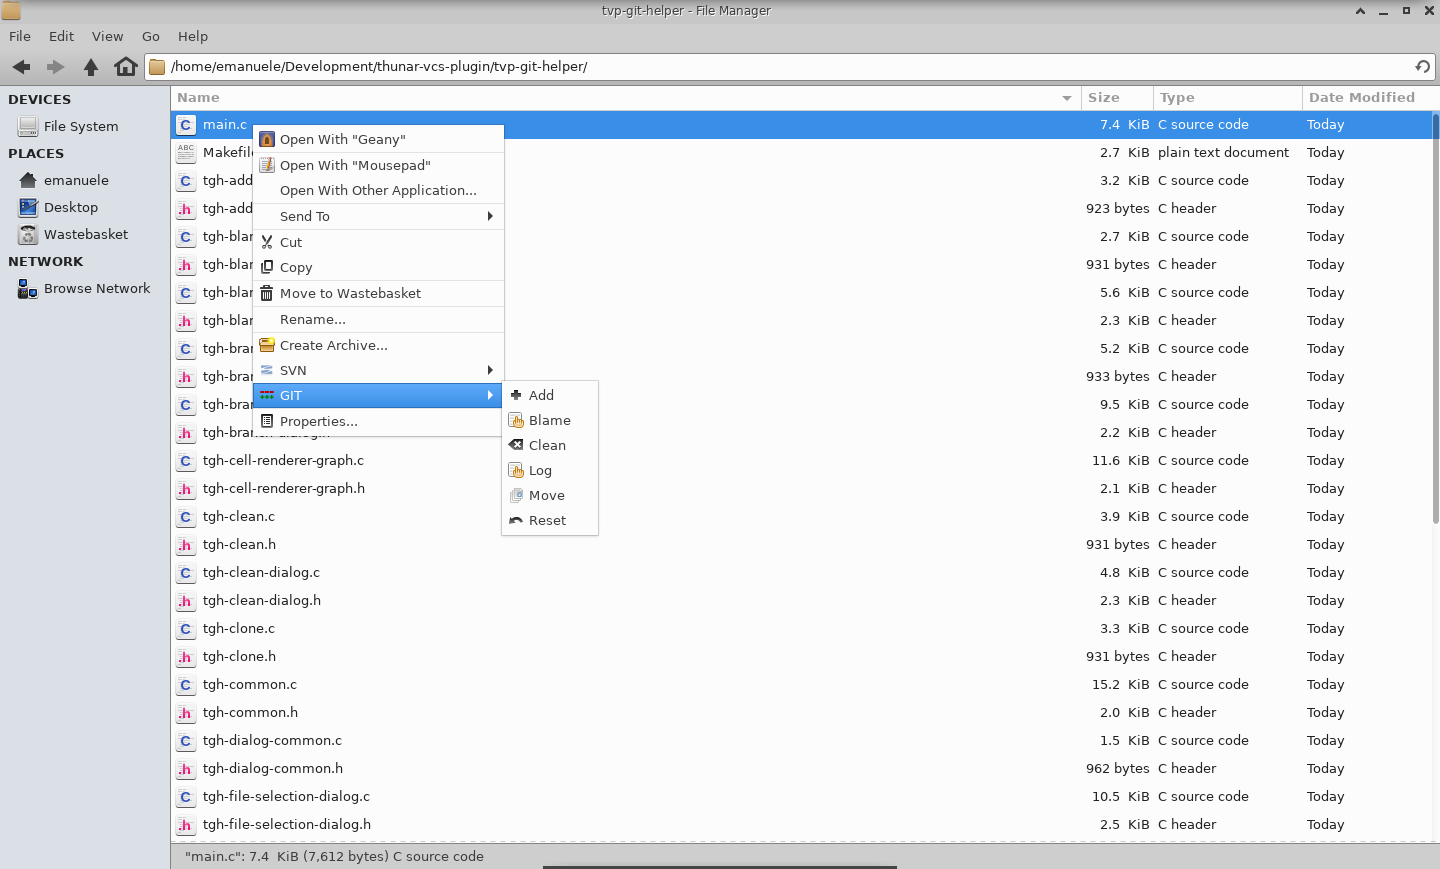The image size is (1440, 869).
Task: Click the Geany application icon
Action: [x=267, y=139]
